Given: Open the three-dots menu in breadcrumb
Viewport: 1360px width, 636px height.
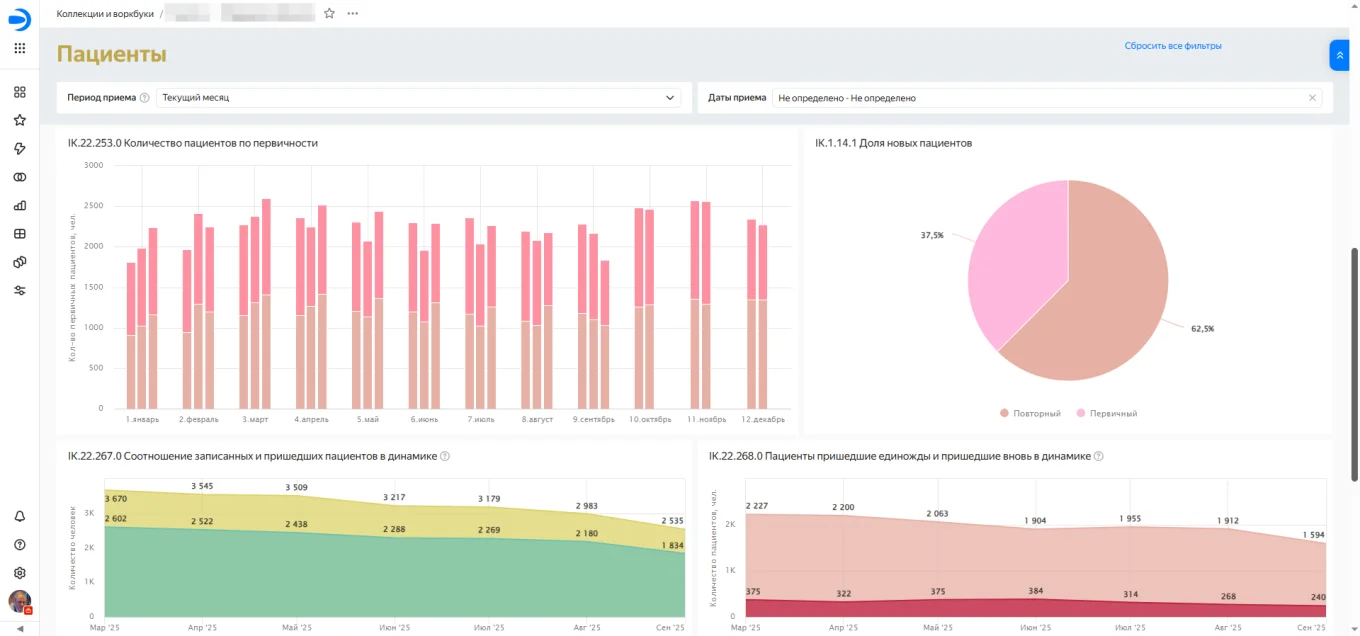Looking at the screenshot, I should coord(352,14).
